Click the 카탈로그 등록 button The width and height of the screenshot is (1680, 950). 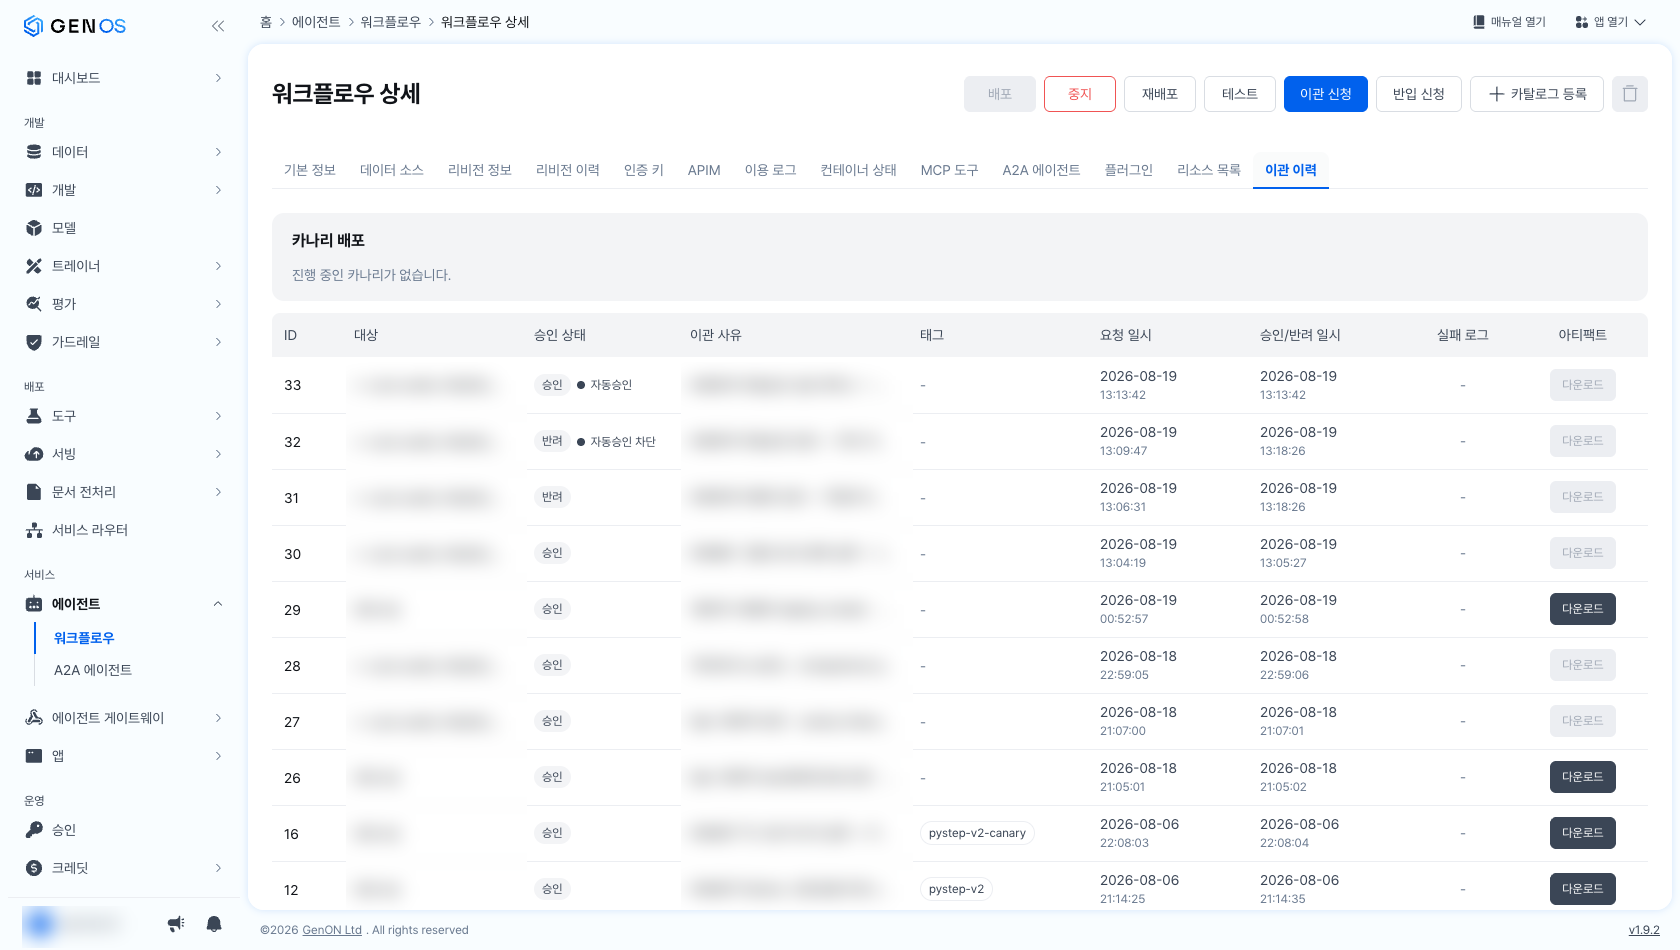pos(1537,94)
